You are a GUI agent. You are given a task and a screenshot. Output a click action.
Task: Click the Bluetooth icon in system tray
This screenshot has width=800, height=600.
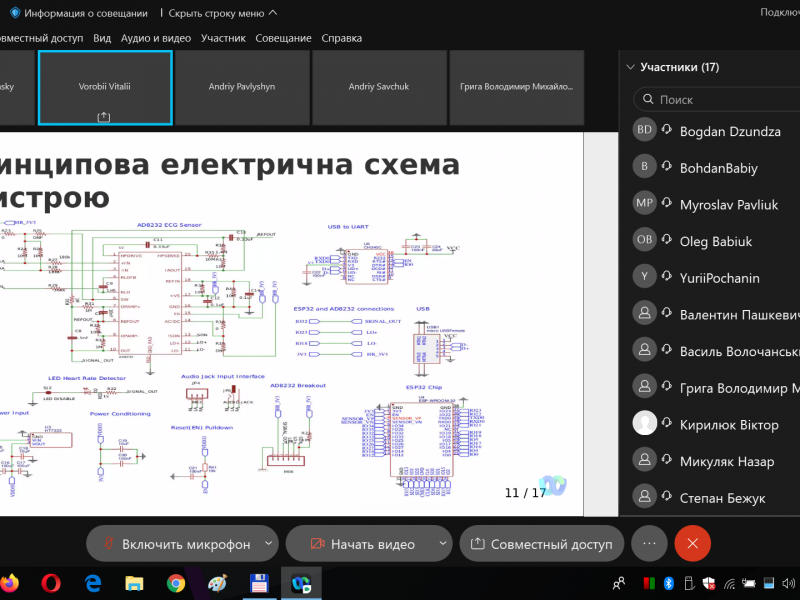pos(670,583)
